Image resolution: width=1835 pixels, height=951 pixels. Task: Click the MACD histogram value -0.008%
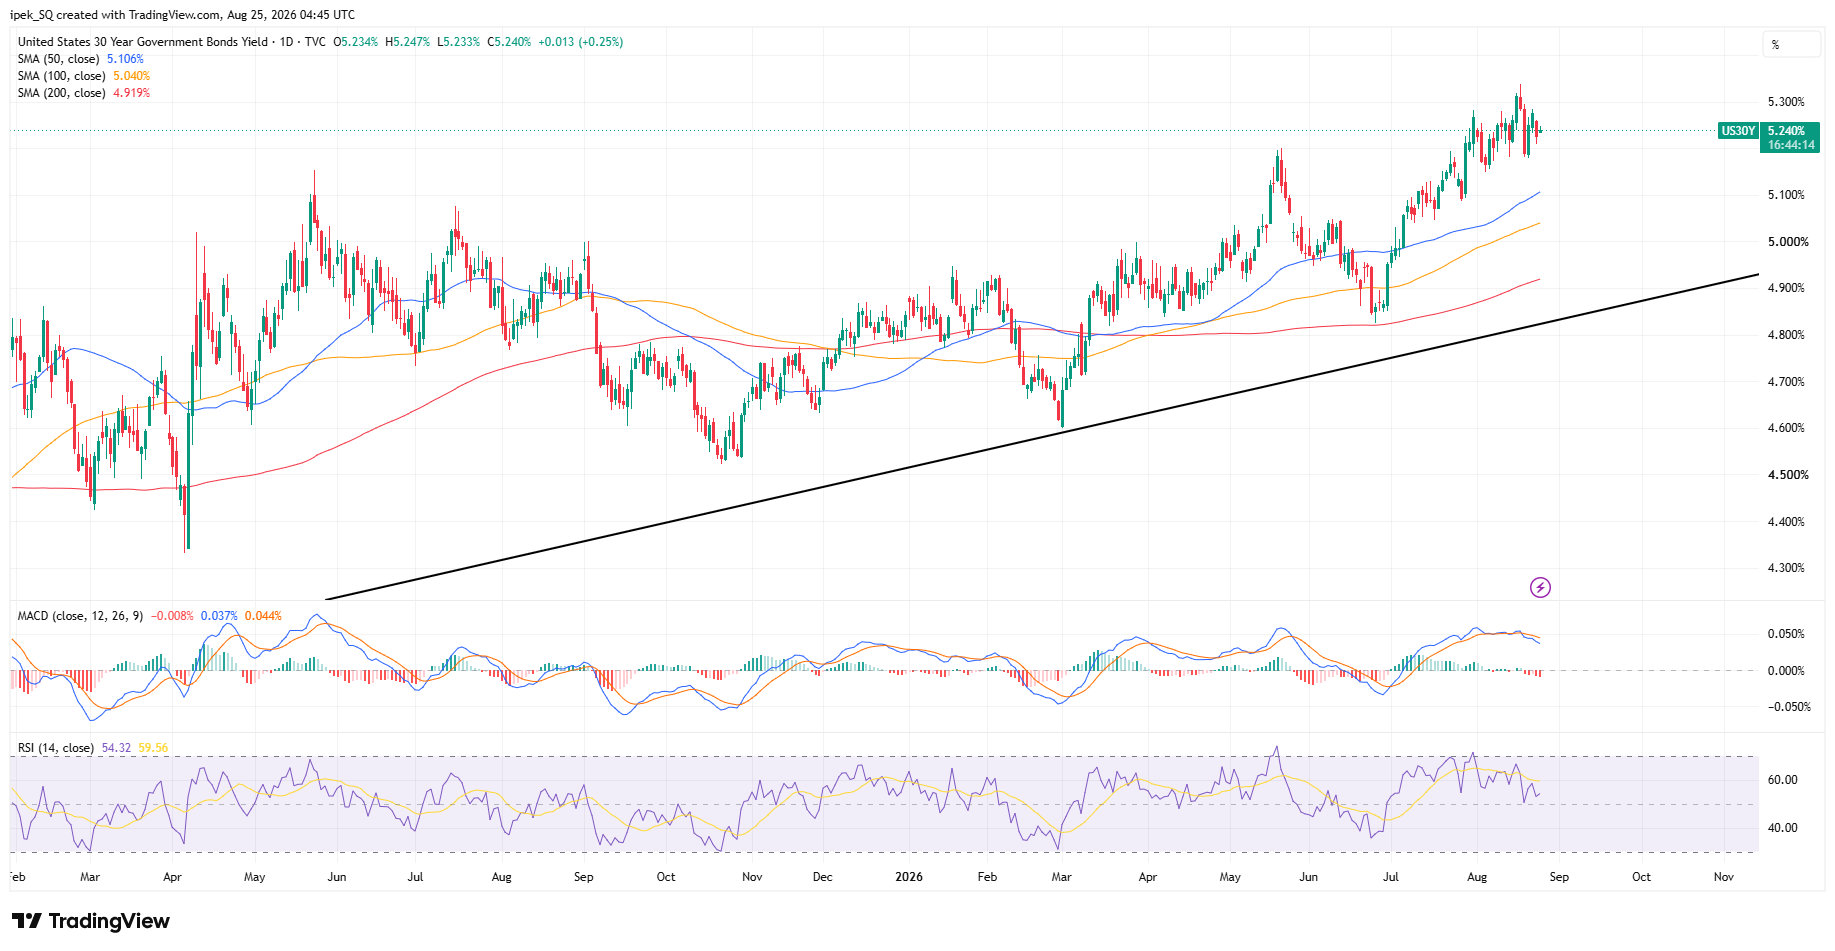(x=172, y=616)
